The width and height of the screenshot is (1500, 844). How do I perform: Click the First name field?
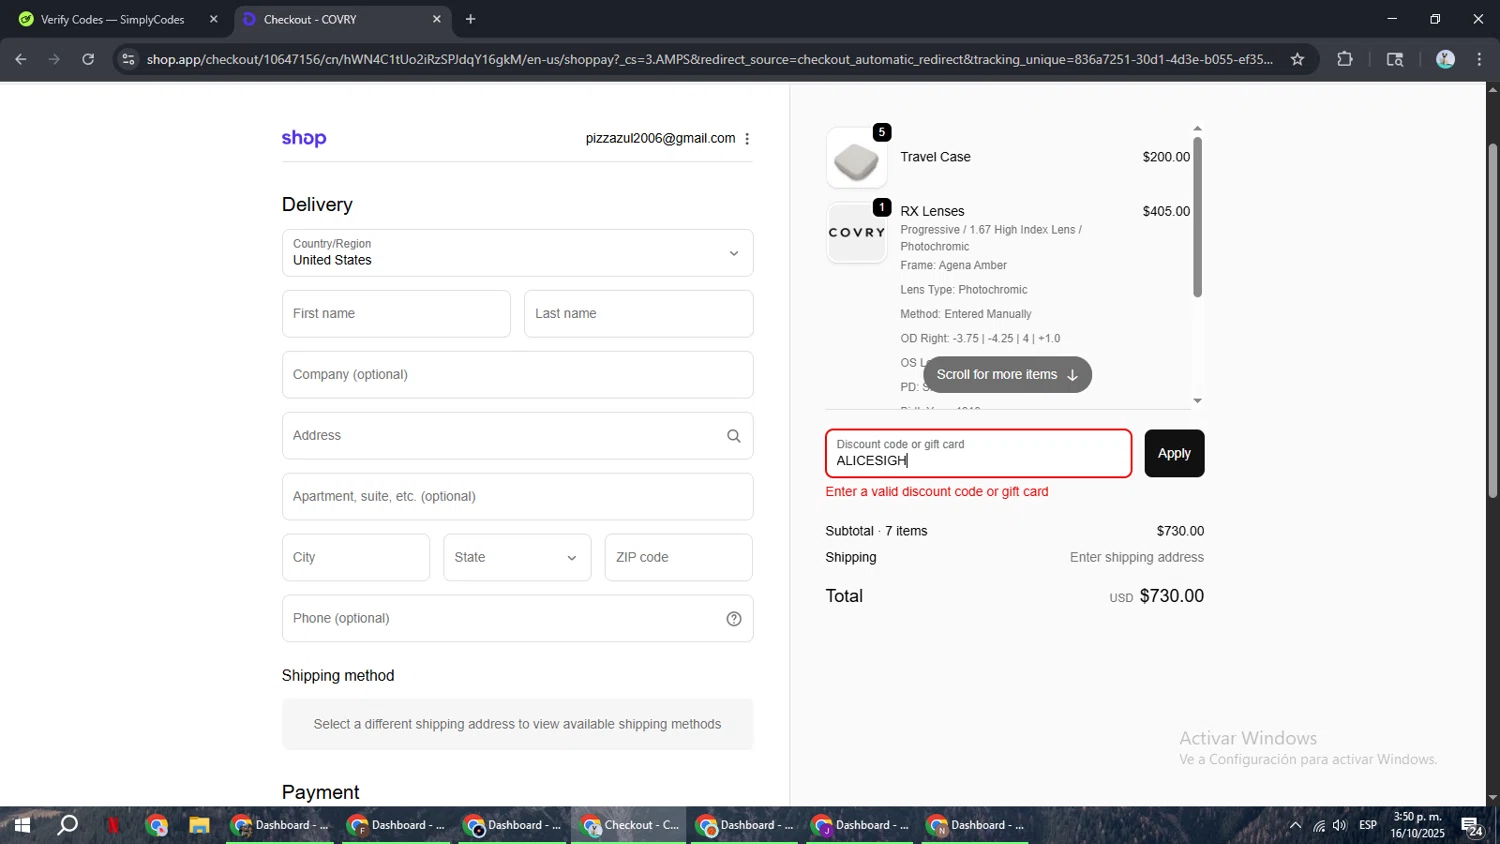pyautogui.click(x=396, y=314)
